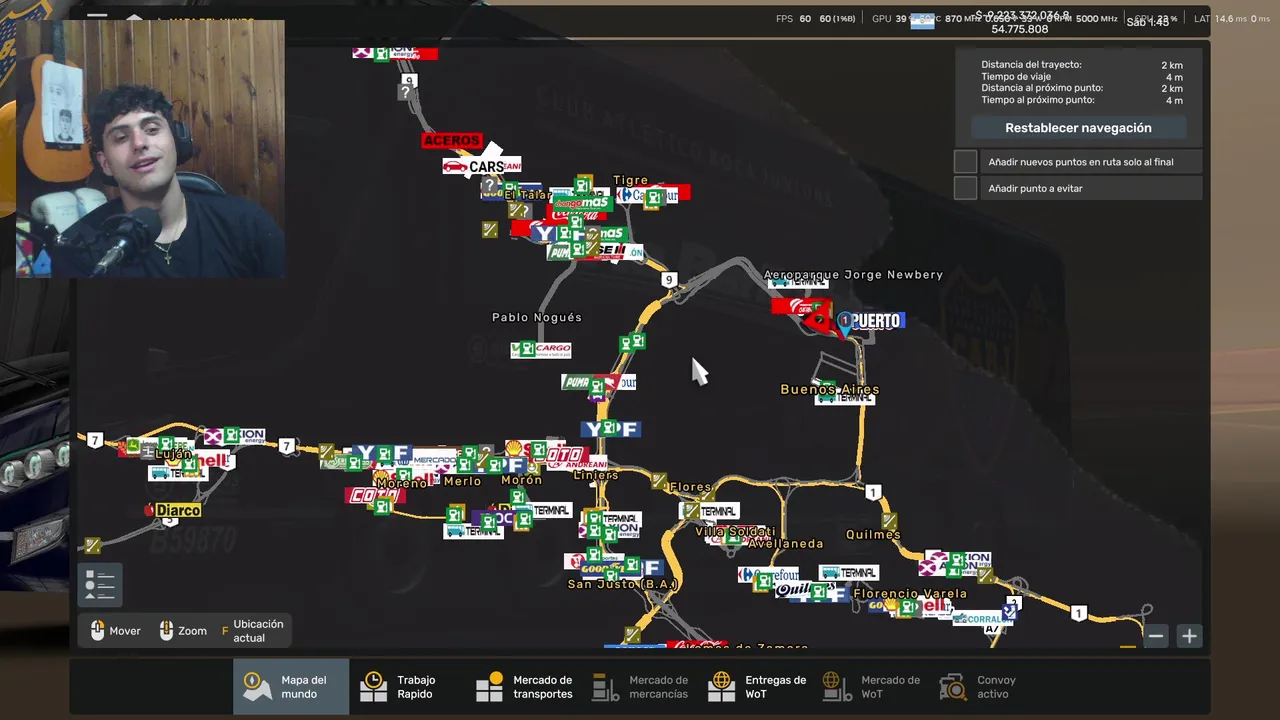Click the TERMINAL marker below Buenos Aires
The height and width of the screenshot is (720, 1280).
click(845, 397)
